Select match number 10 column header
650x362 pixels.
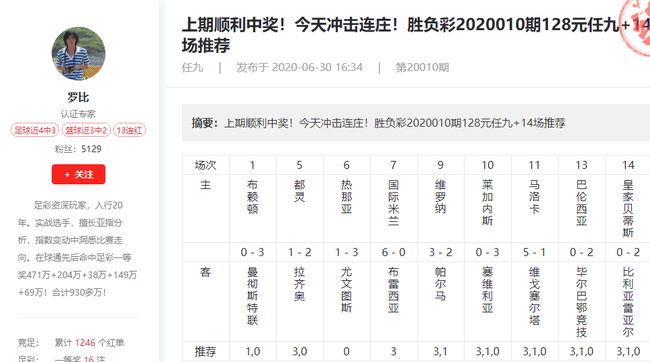point(488,165)
